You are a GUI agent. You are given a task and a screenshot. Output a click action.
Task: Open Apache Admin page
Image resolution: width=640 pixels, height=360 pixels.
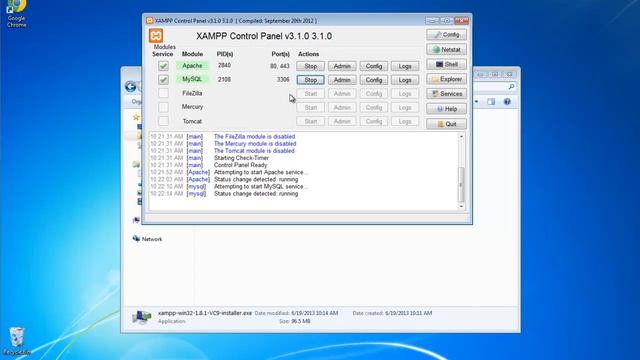click(342, 66)
